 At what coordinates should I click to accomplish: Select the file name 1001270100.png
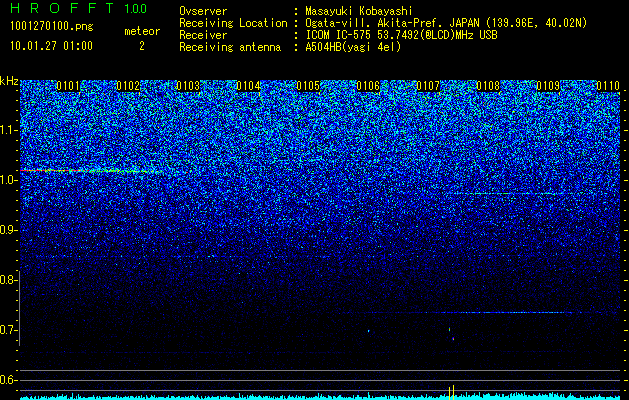52,26
